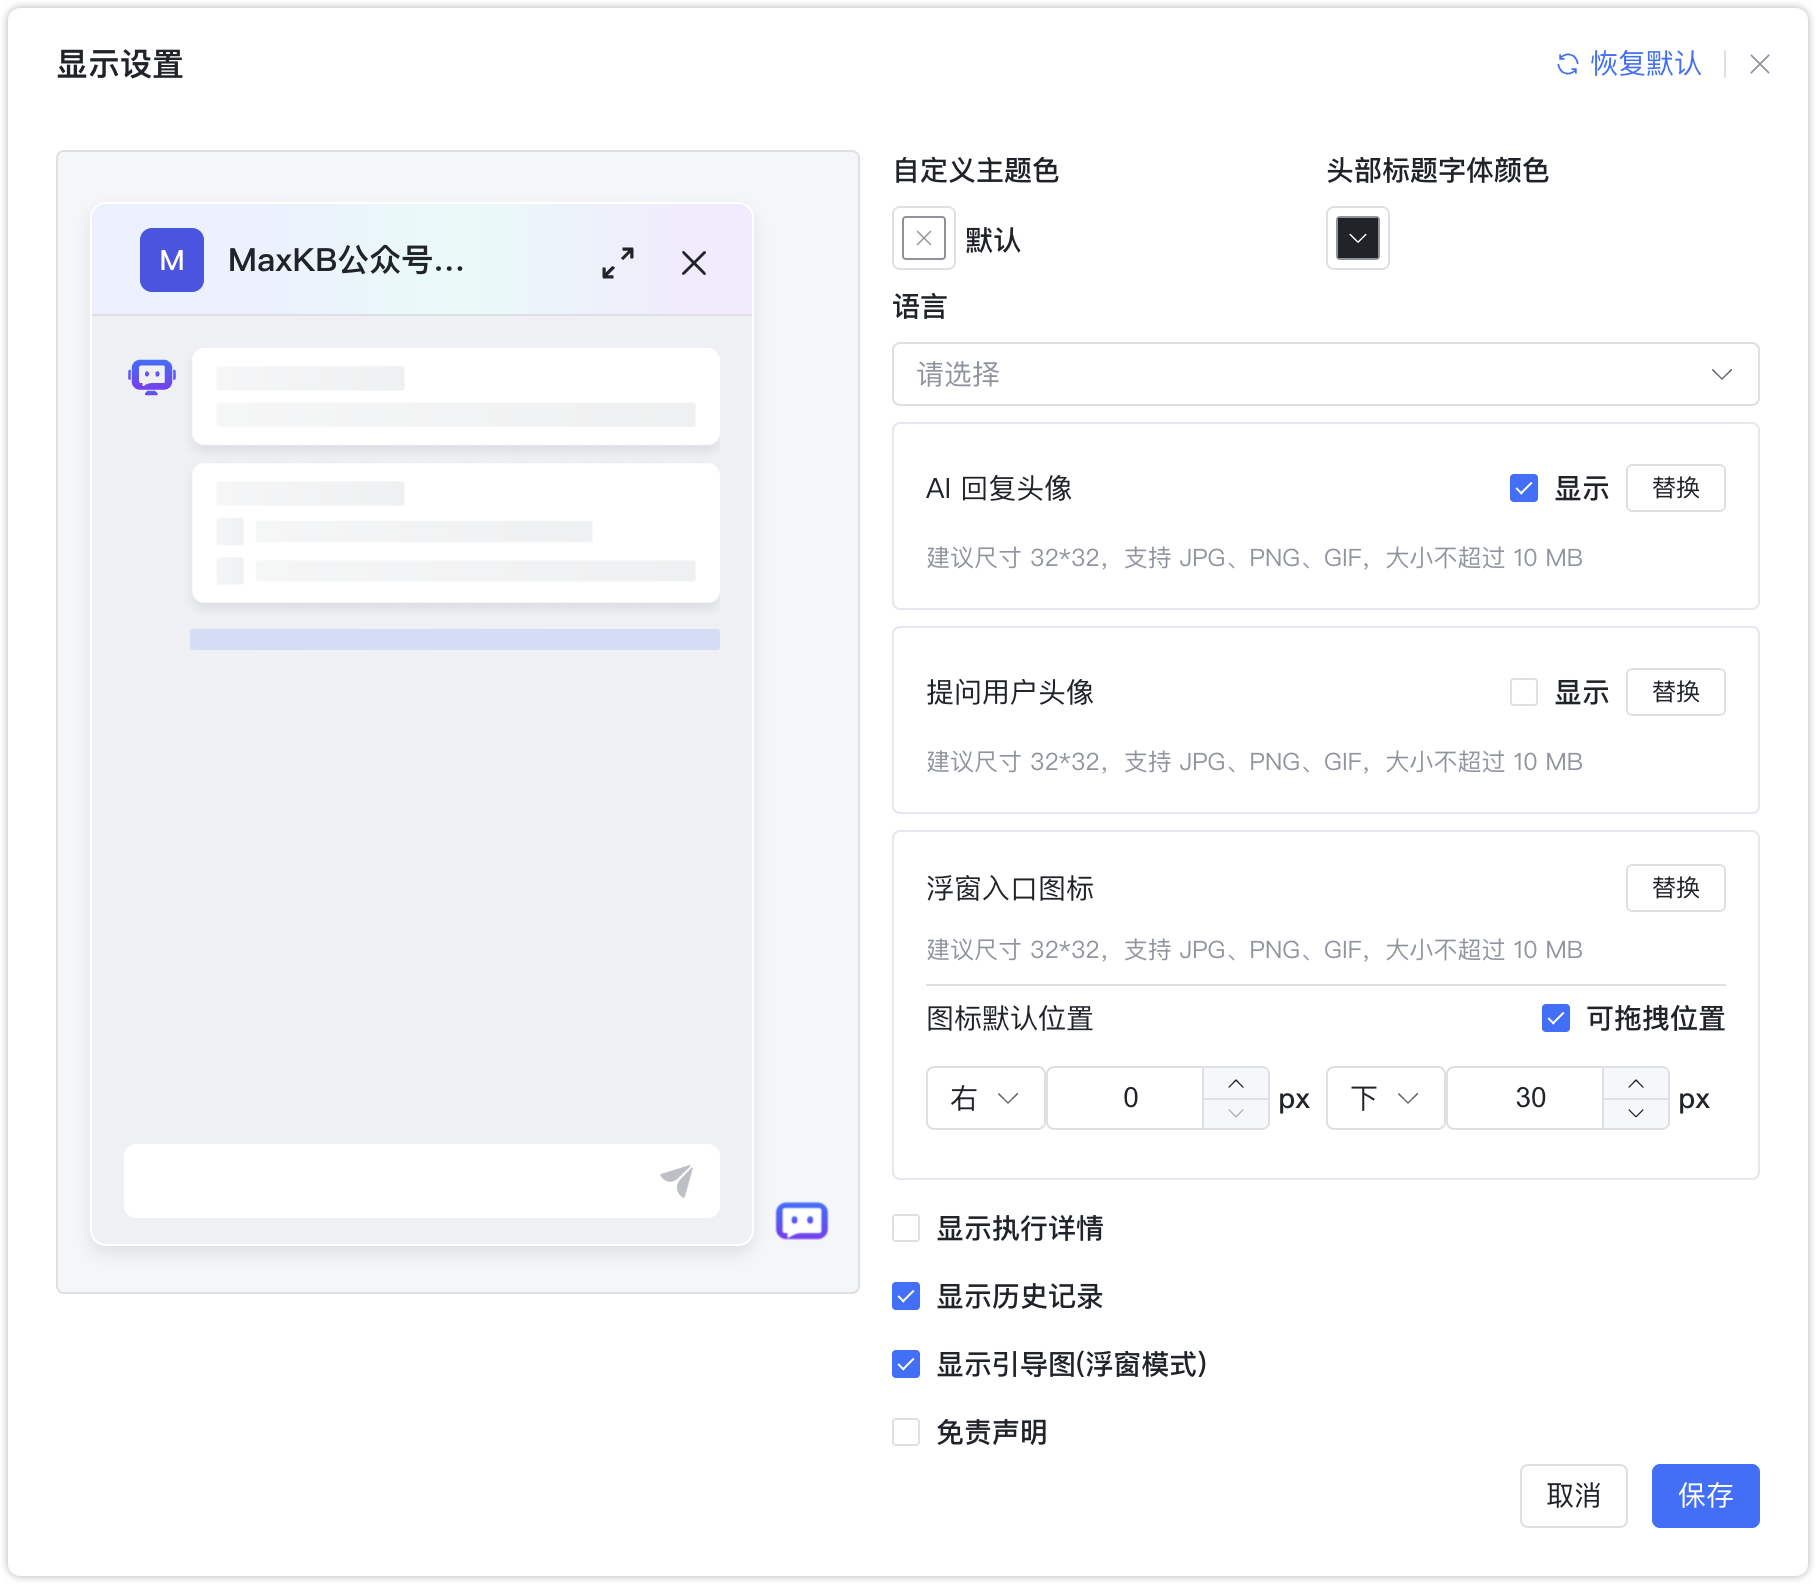The height and width of the screenshot is (1584, 1816).
Task: Open the vertical position dropdown showing 下
Action: tap(1384, 1098)
